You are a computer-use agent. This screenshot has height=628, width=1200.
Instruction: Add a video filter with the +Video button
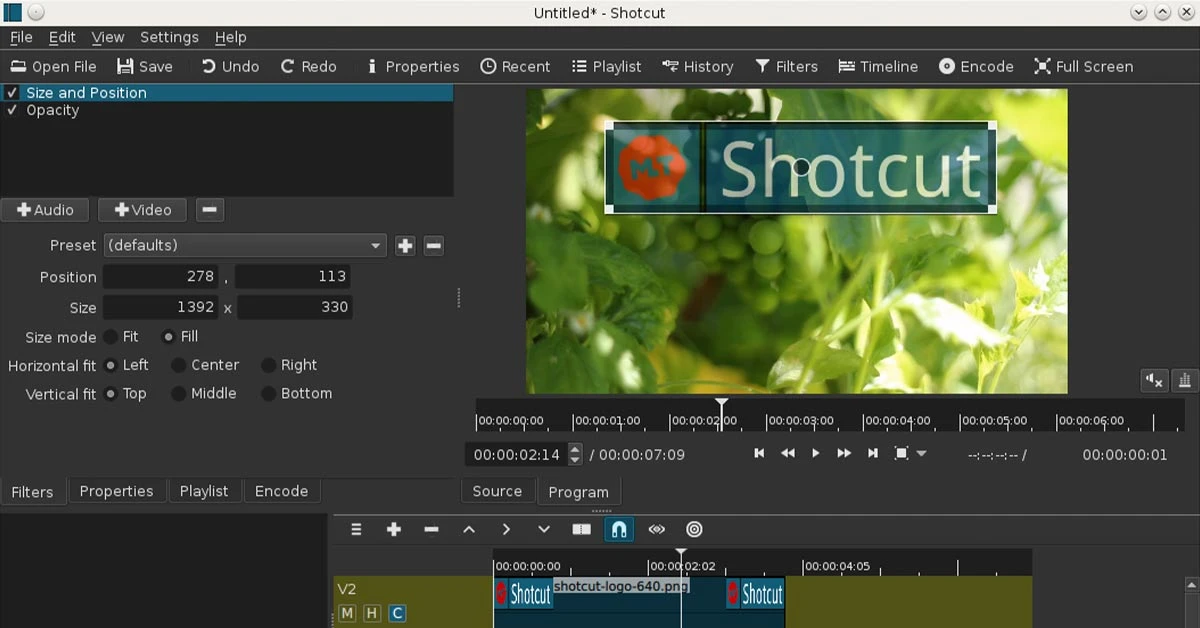pyautogui.click(x=142, y=210)
